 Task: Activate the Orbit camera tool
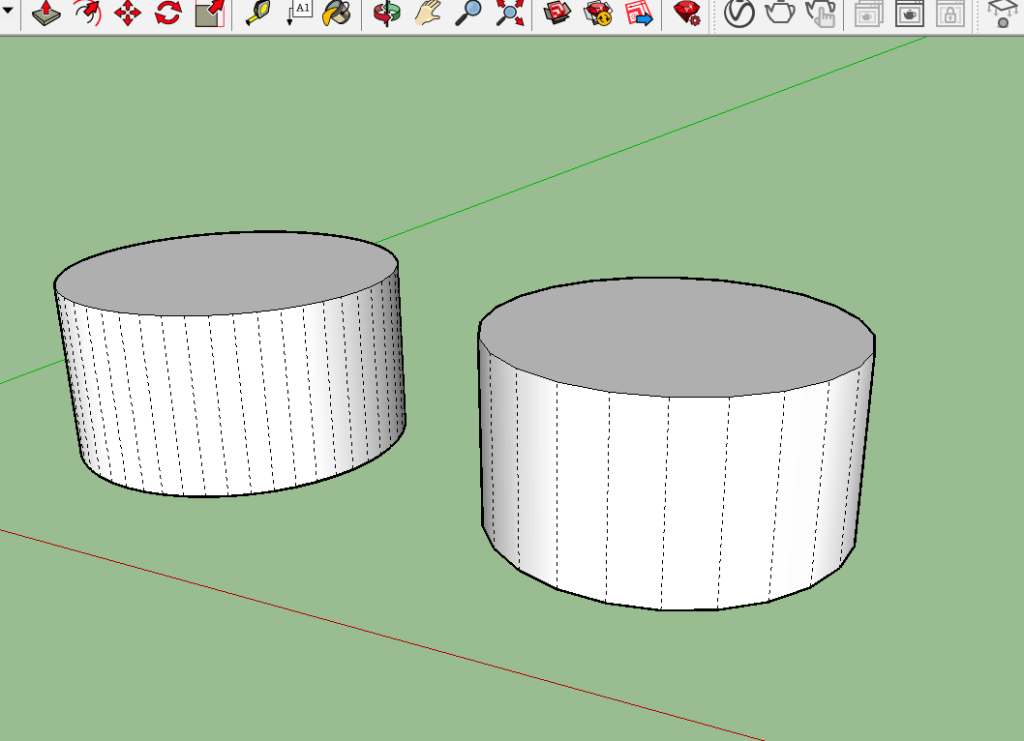coord(387,13)
